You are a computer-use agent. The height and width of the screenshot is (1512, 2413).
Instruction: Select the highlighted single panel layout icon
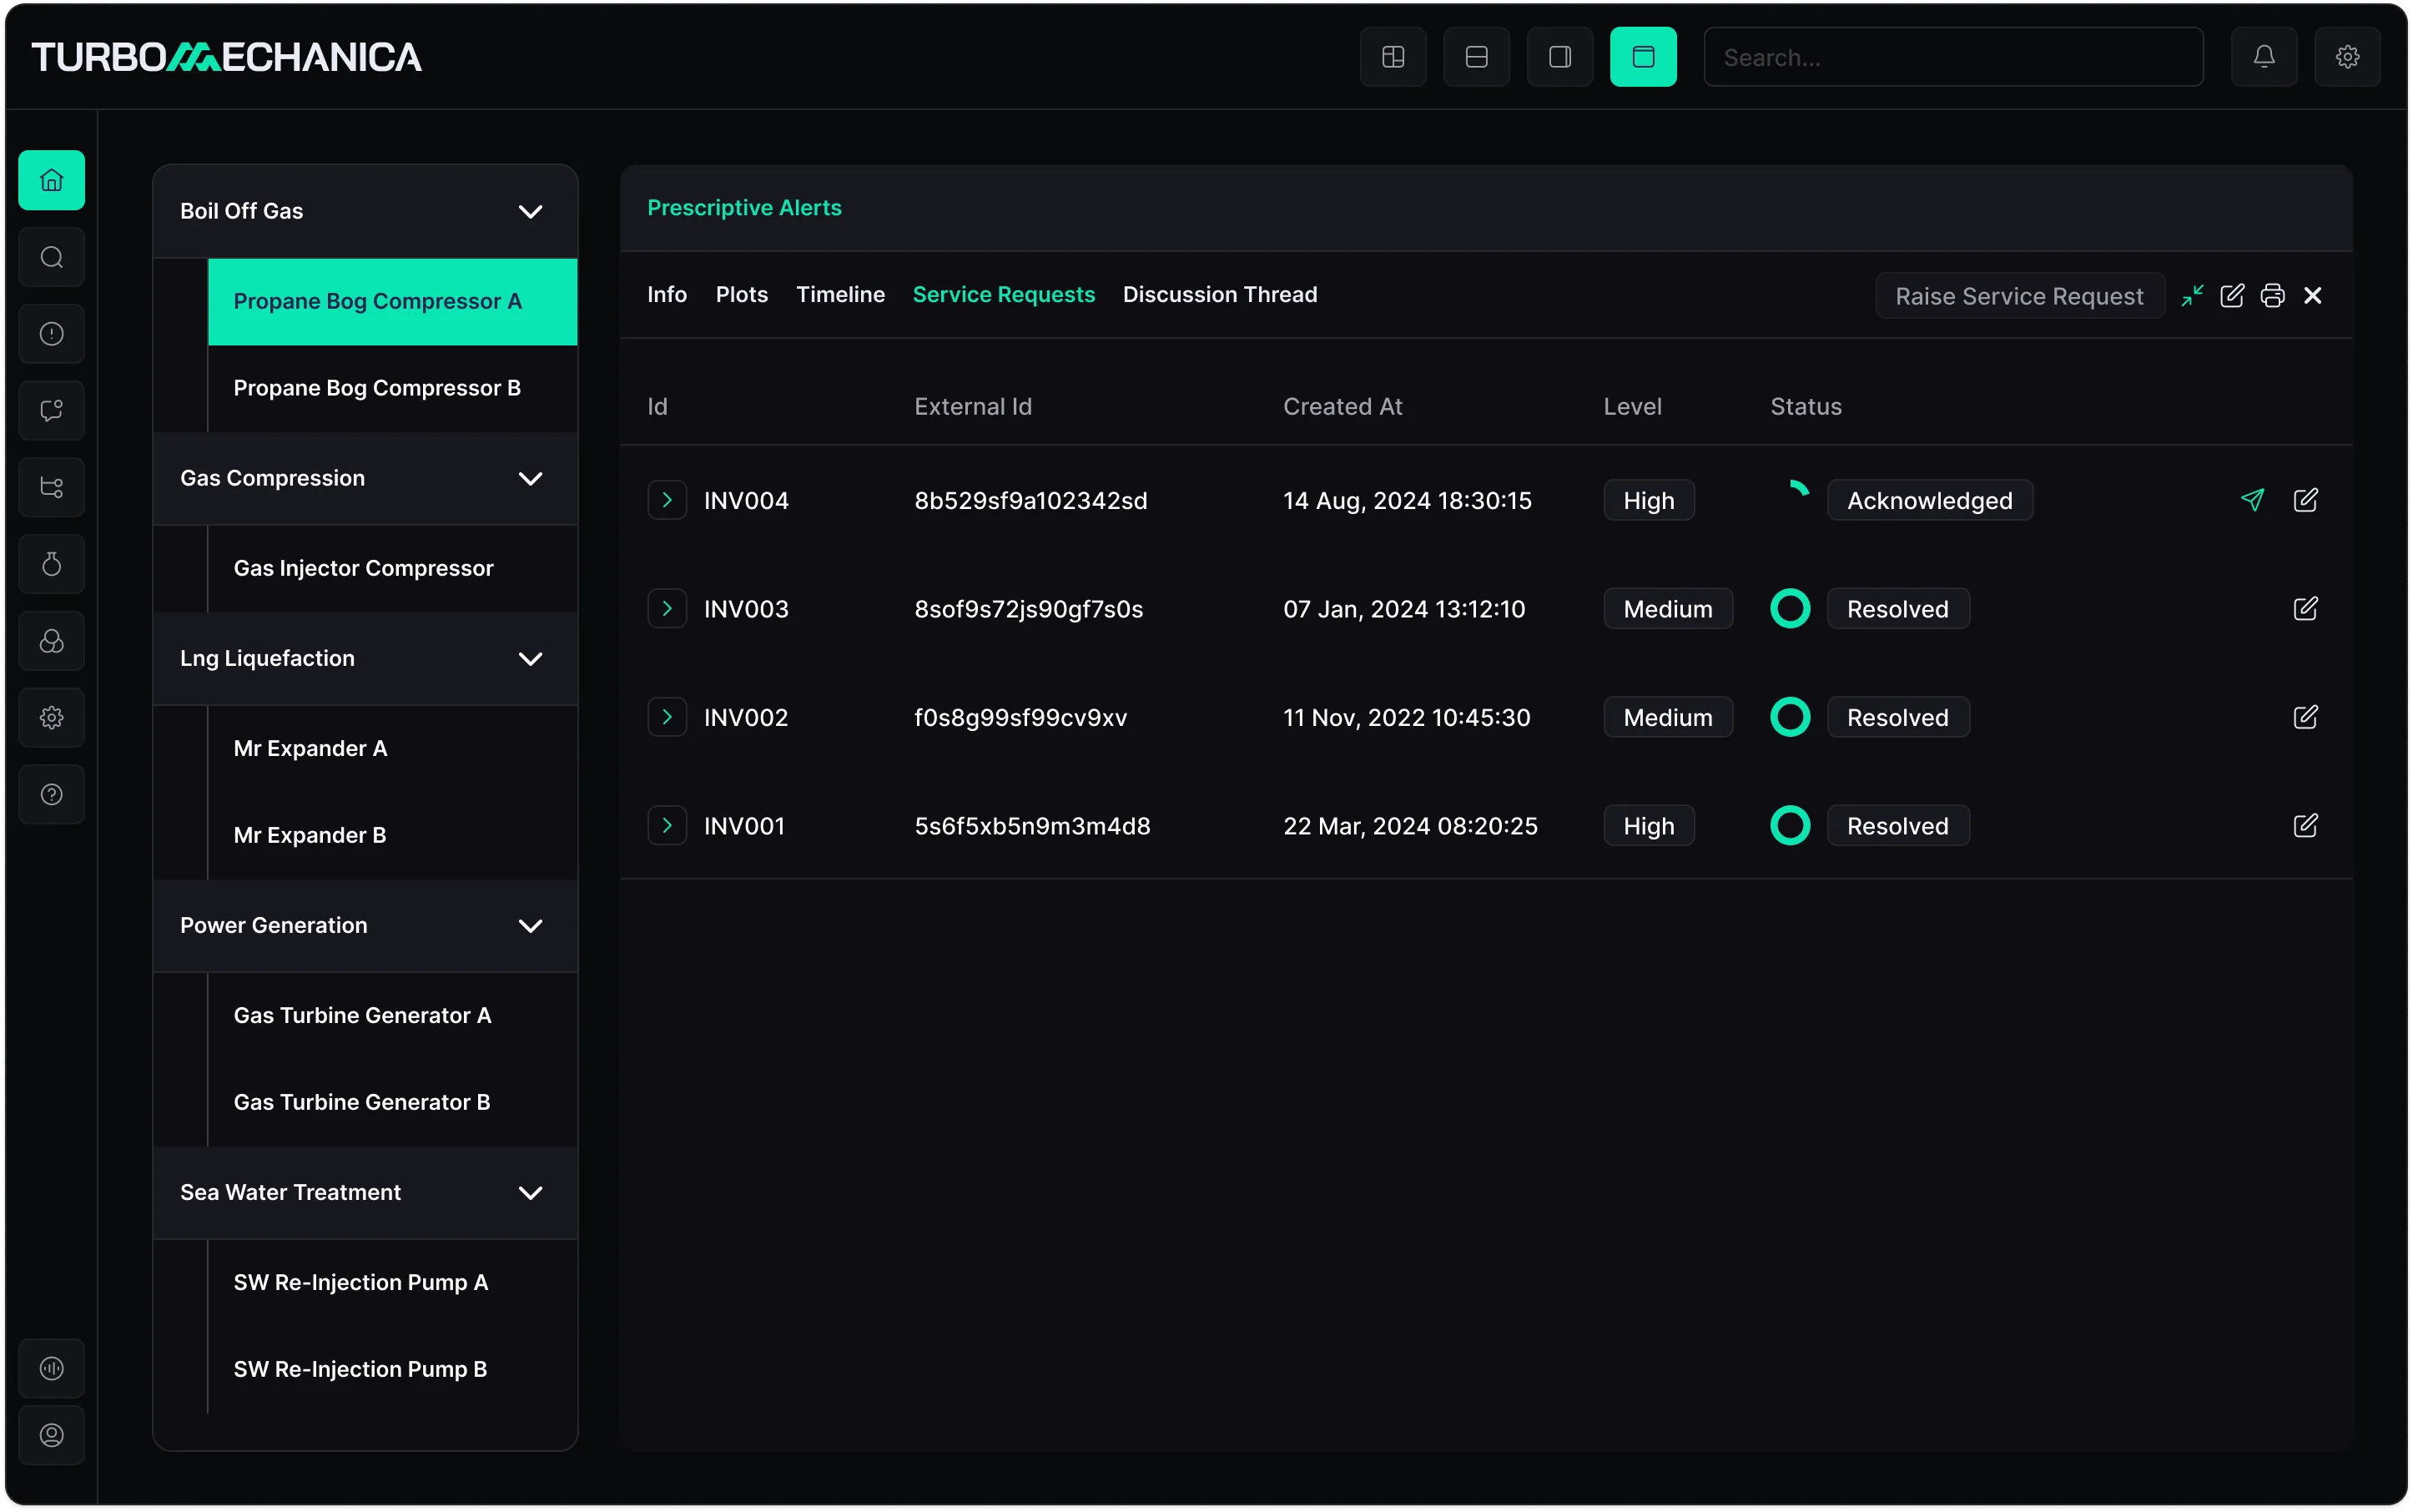1643,57
